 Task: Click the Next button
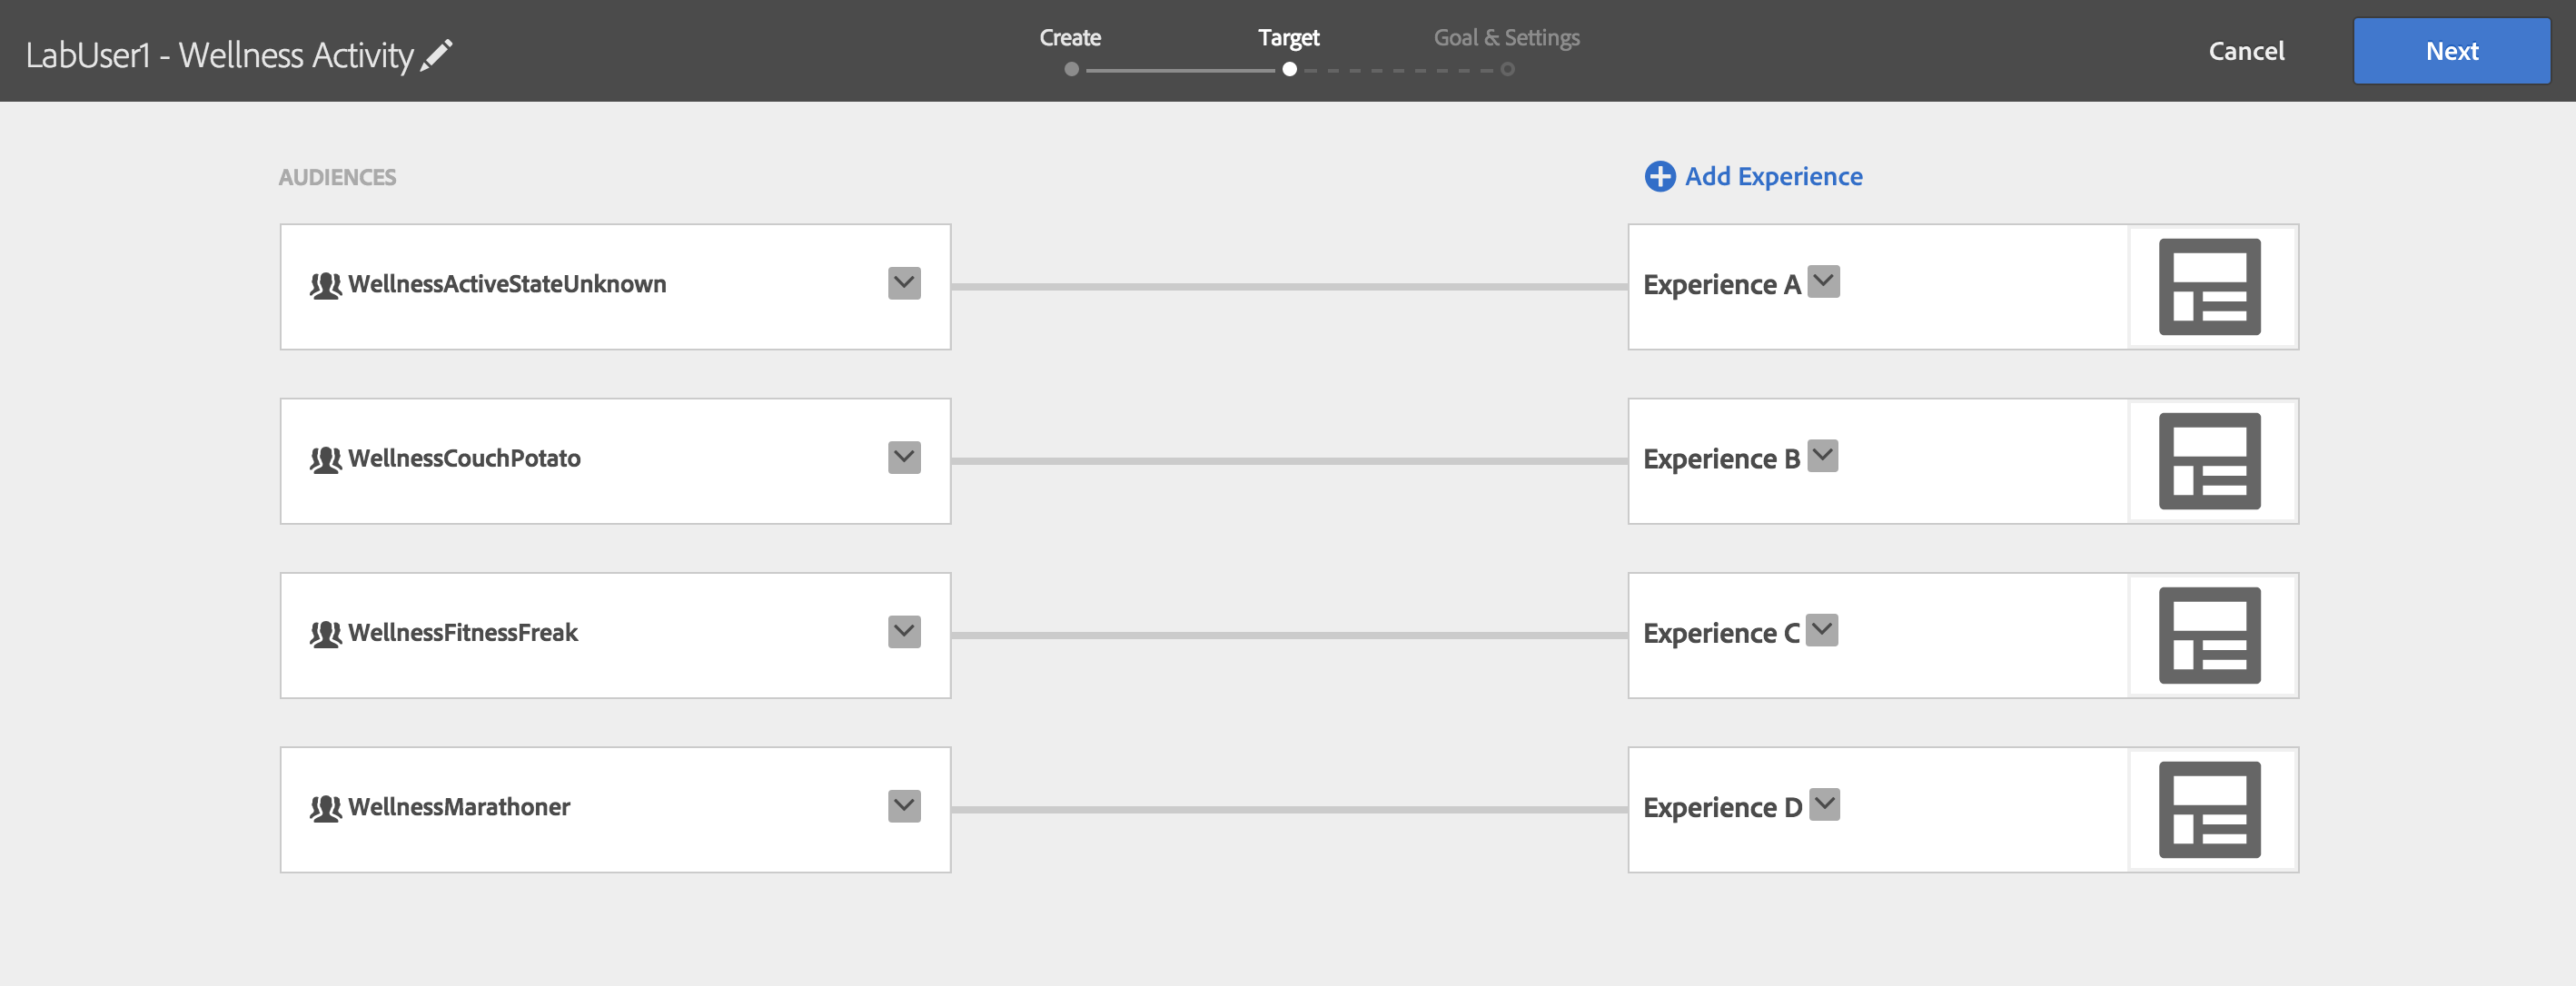coord(2451,51)
